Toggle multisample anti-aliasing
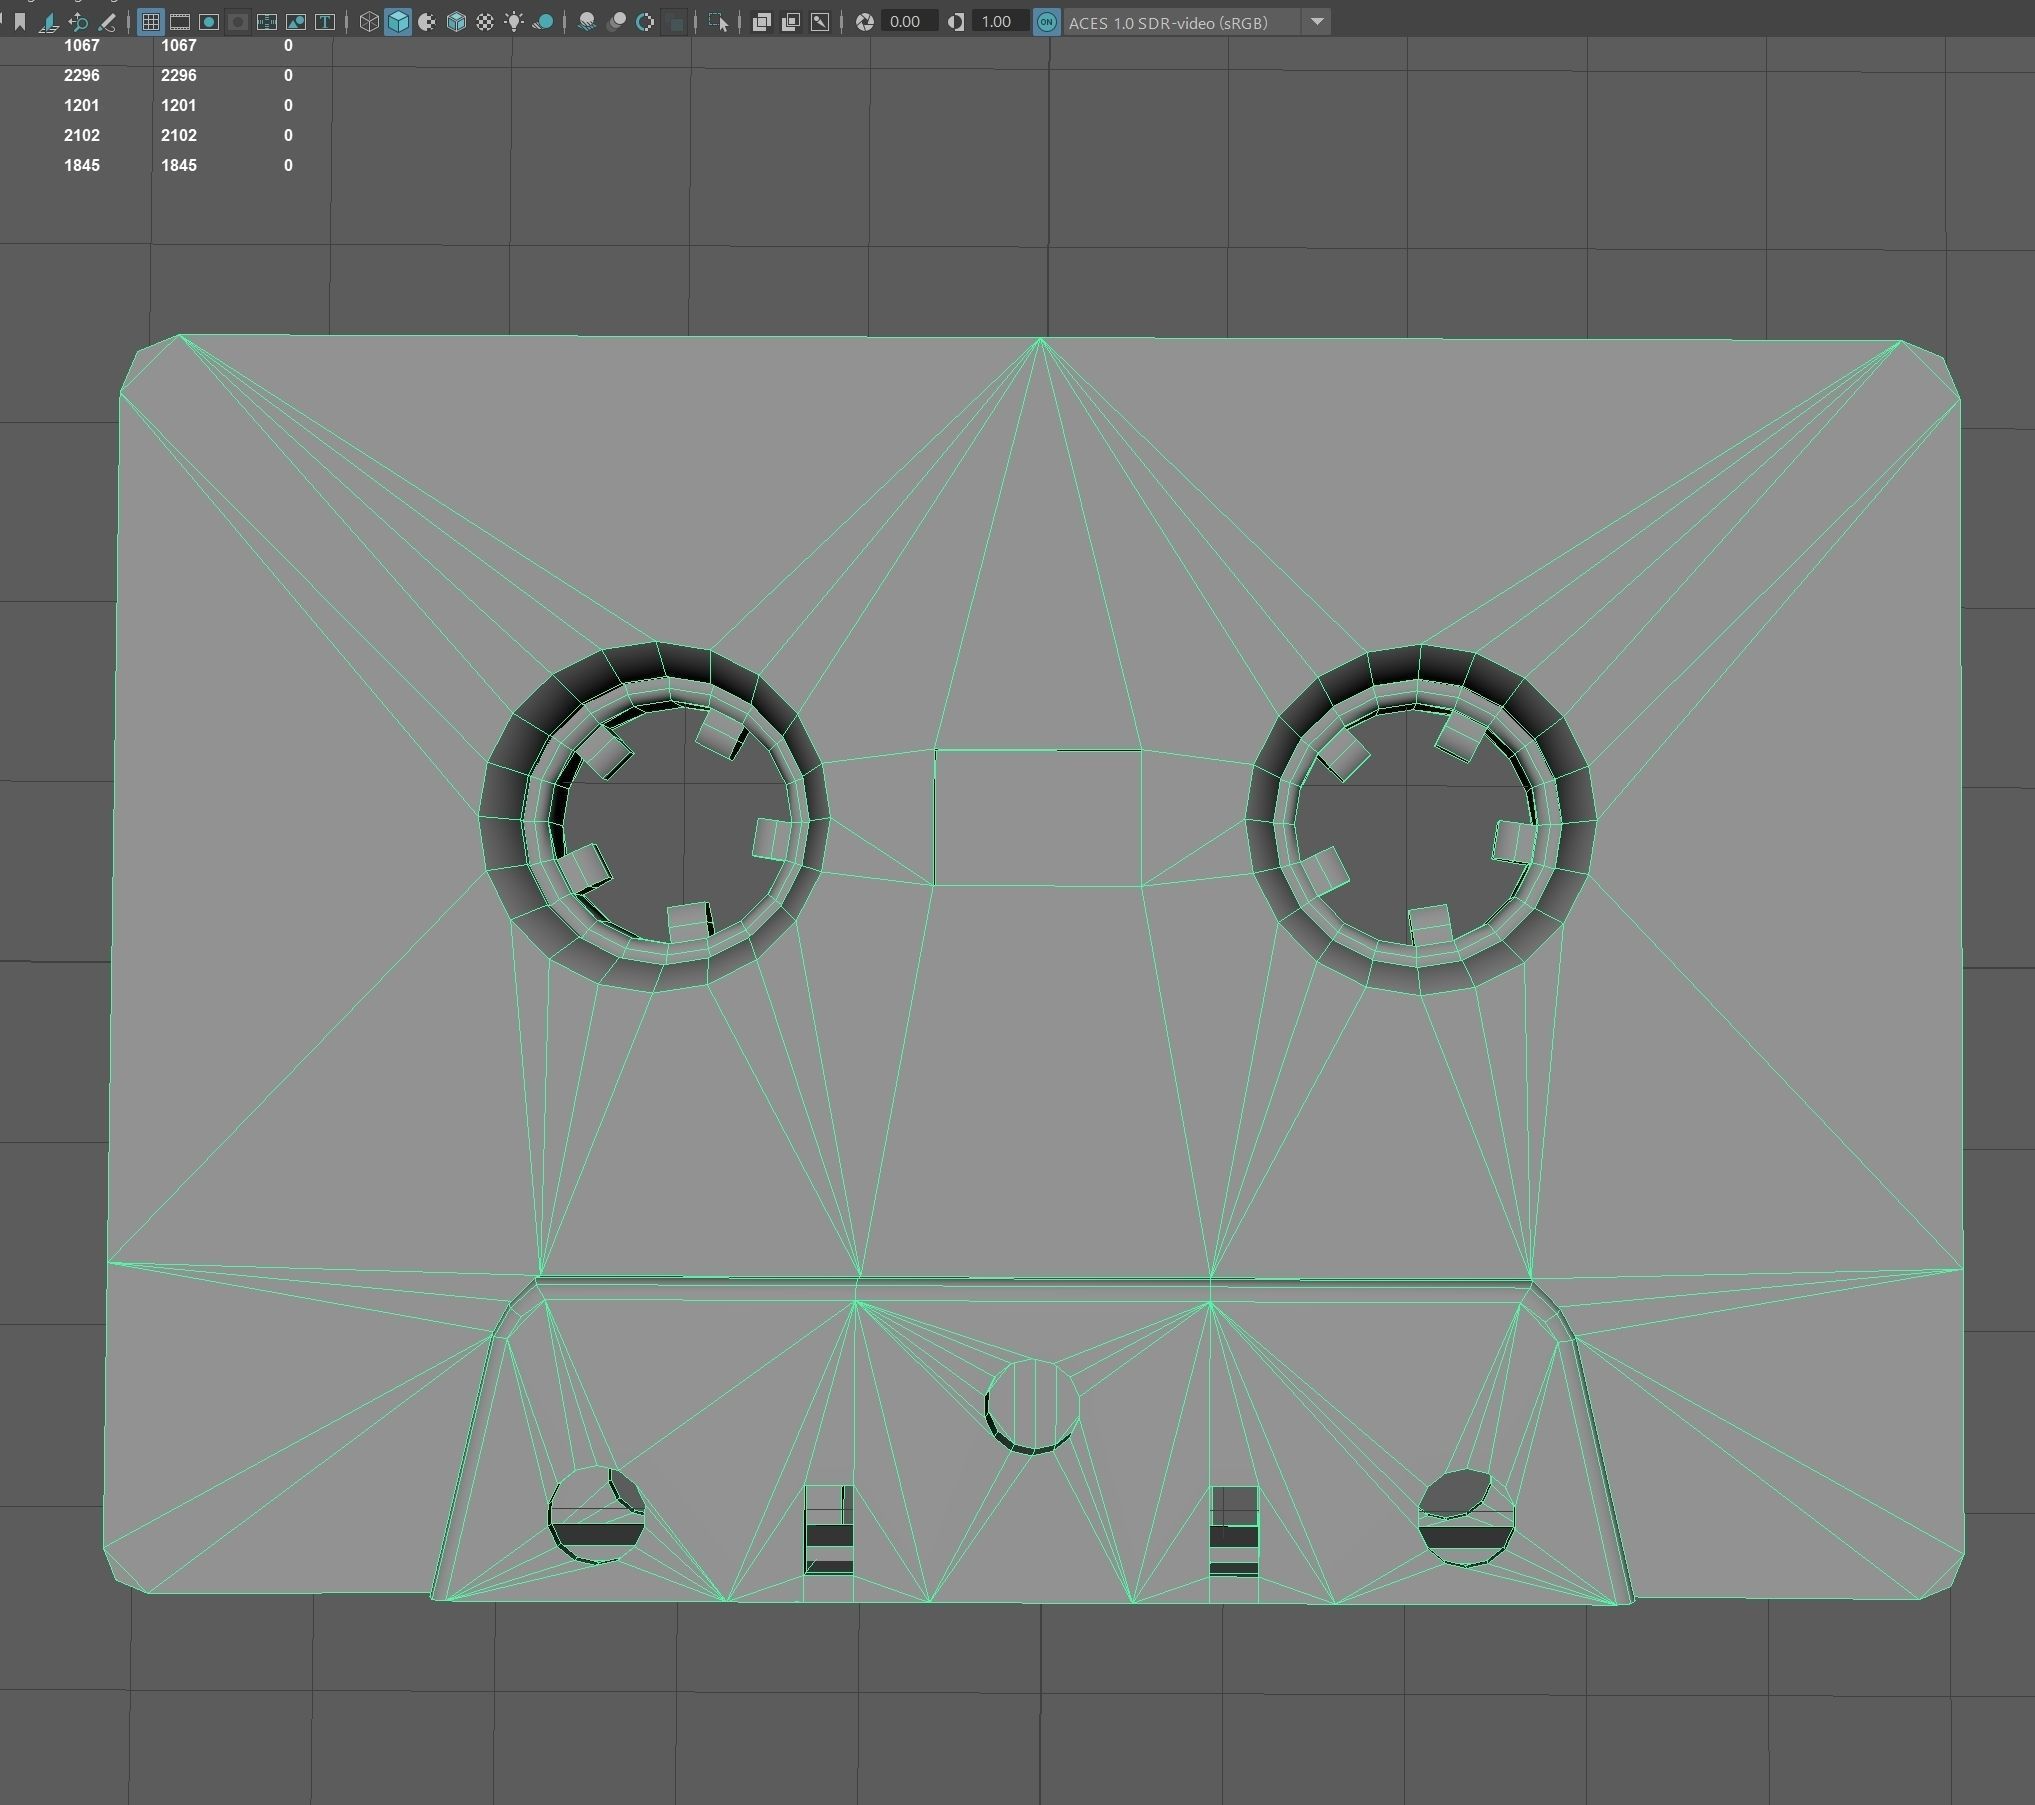This screenshot has width=2035, height=1805. (645, 21)
